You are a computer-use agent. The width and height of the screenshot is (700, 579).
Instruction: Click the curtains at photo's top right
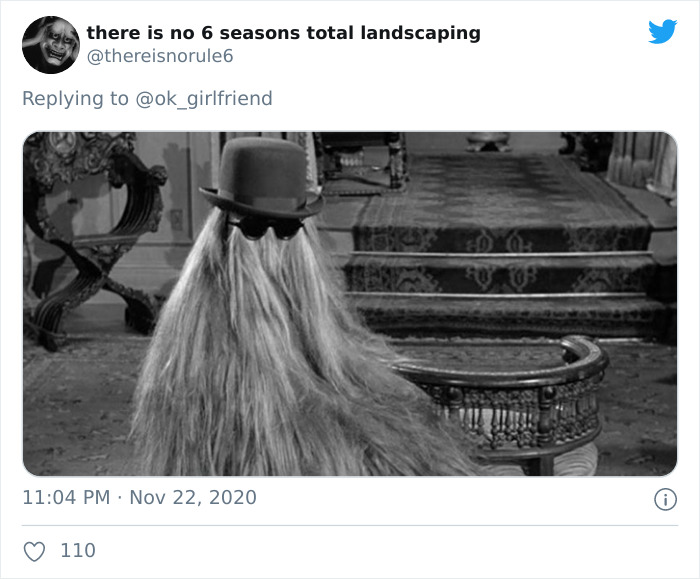(x=643, y=163)
